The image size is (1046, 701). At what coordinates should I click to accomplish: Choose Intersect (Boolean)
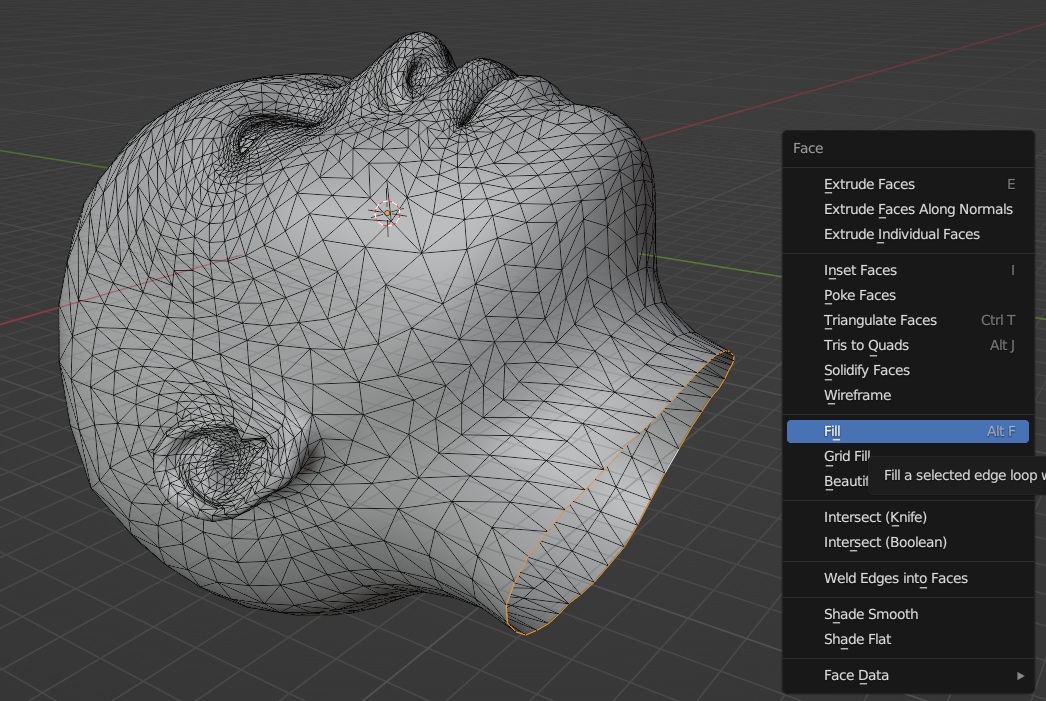click(884, 542)
